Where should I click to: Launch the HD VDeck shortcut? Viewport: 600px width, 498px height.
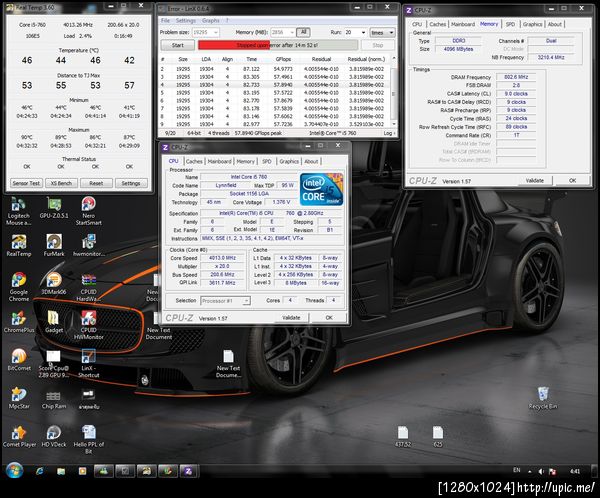(54, 437)
